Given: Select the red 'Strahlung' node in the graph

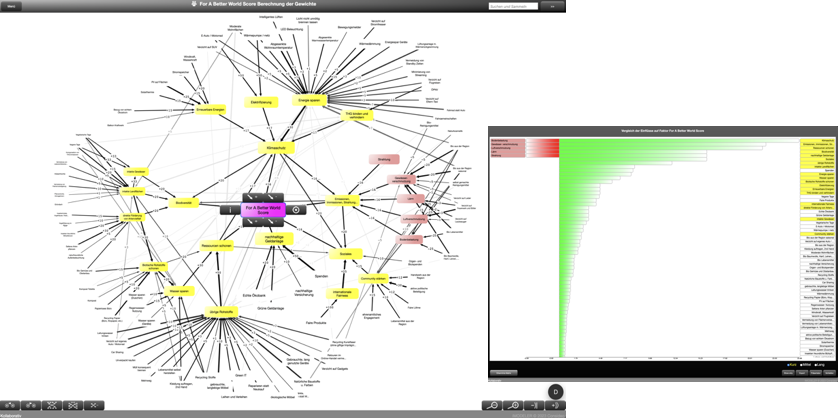Looking at the screenshot, I should (384, 159).
